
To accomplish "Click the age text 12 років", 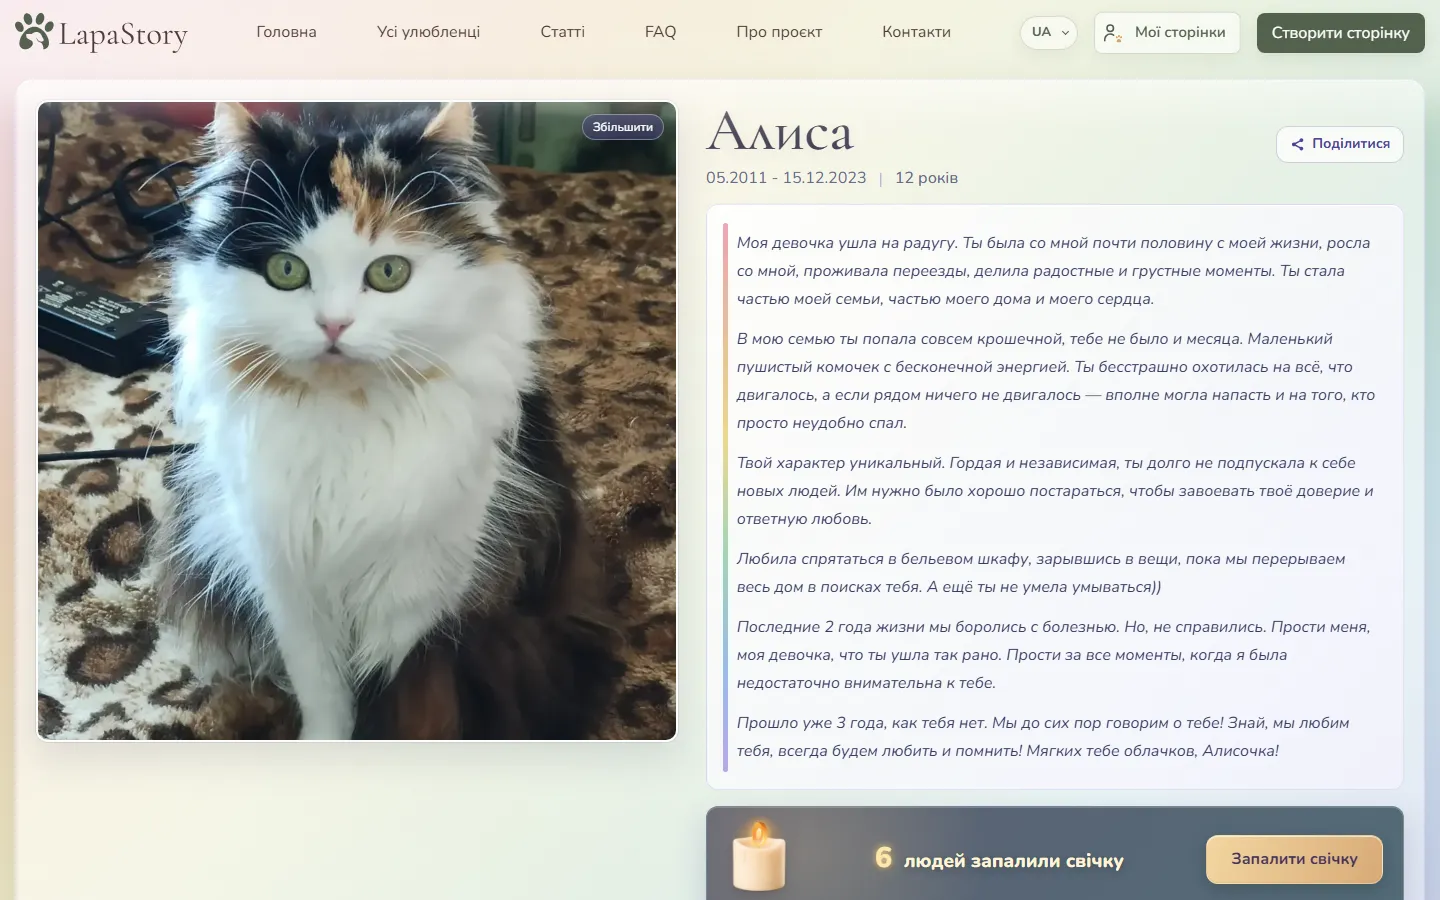I will coord(926,178).
